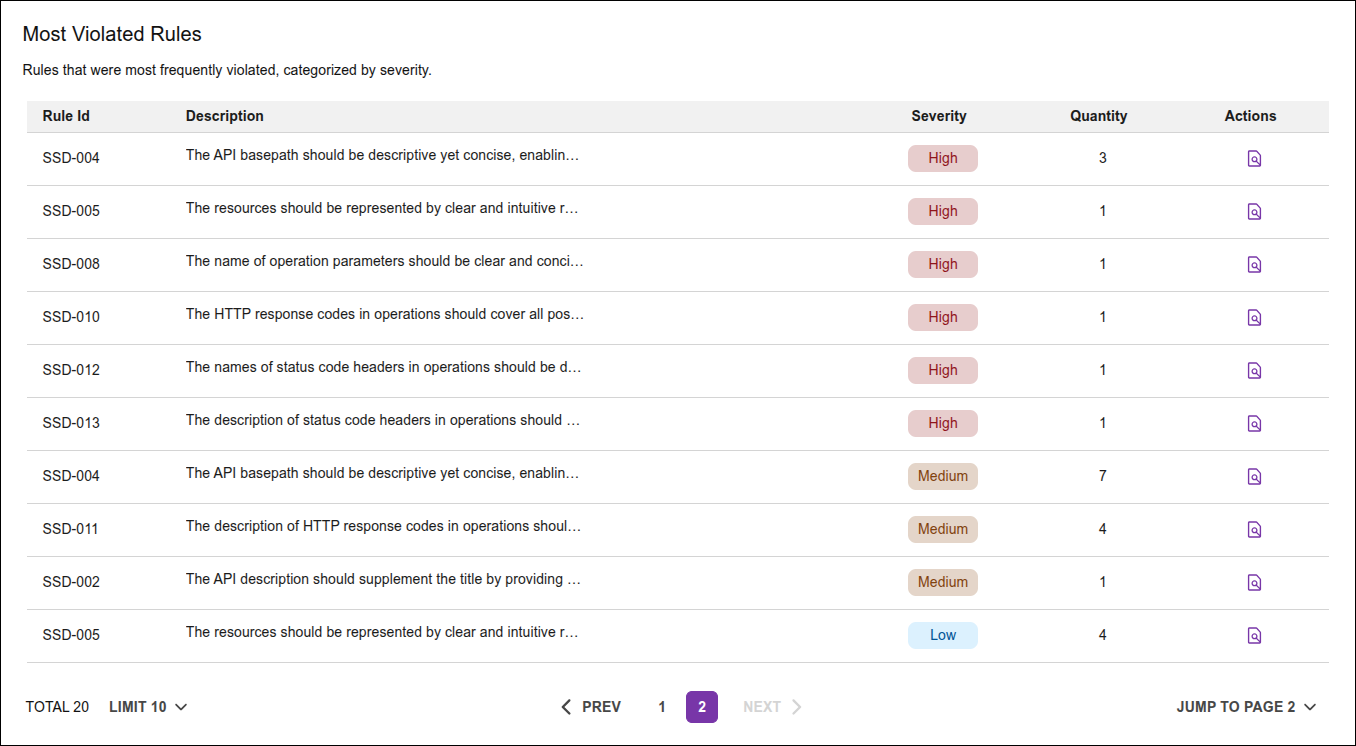The width and height of the screenshot is (1356, 746).
Task: Select page 2 in pagination
Action: click(x=701, y=707)
